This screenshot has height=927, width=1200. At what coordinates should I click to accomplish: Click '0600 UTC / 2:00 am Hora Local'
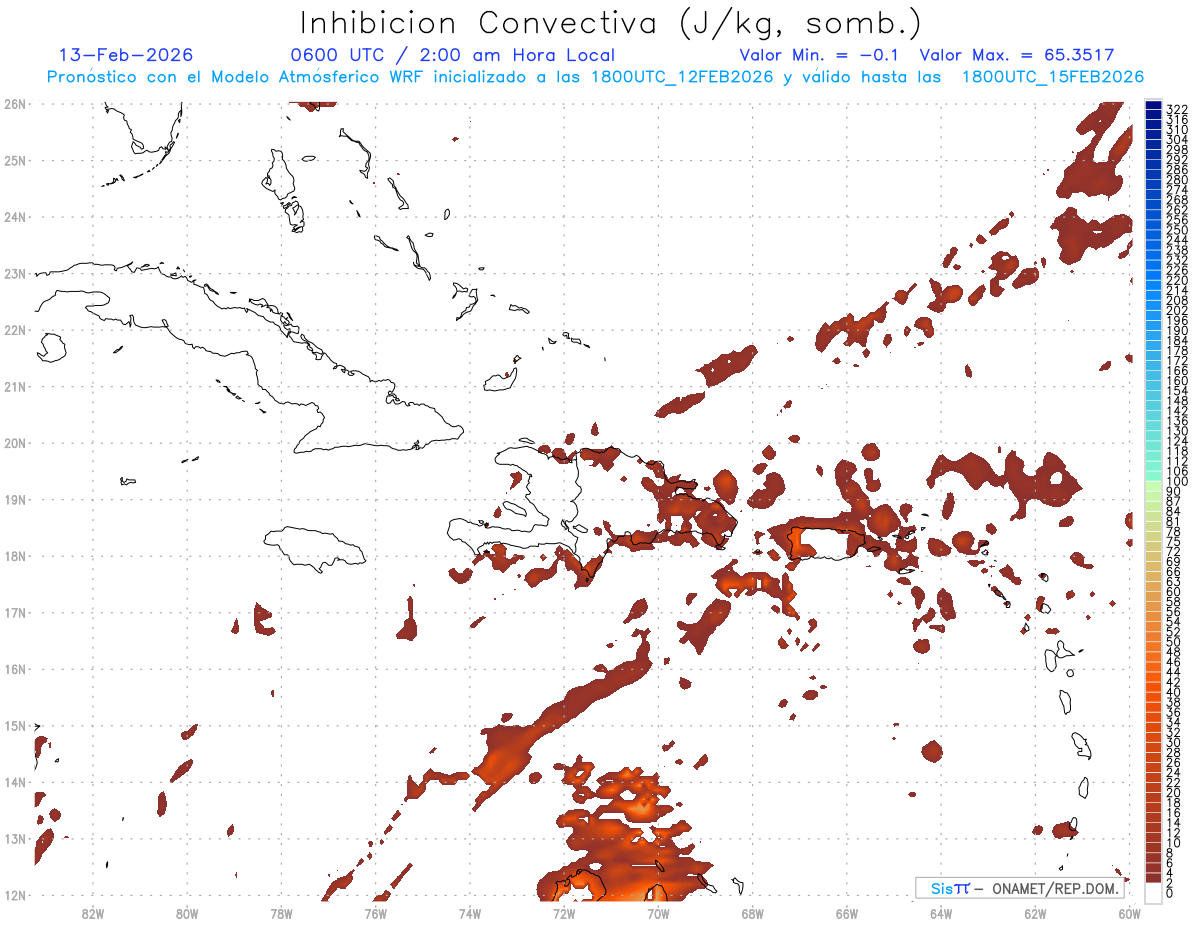click(x=453, y=55)
